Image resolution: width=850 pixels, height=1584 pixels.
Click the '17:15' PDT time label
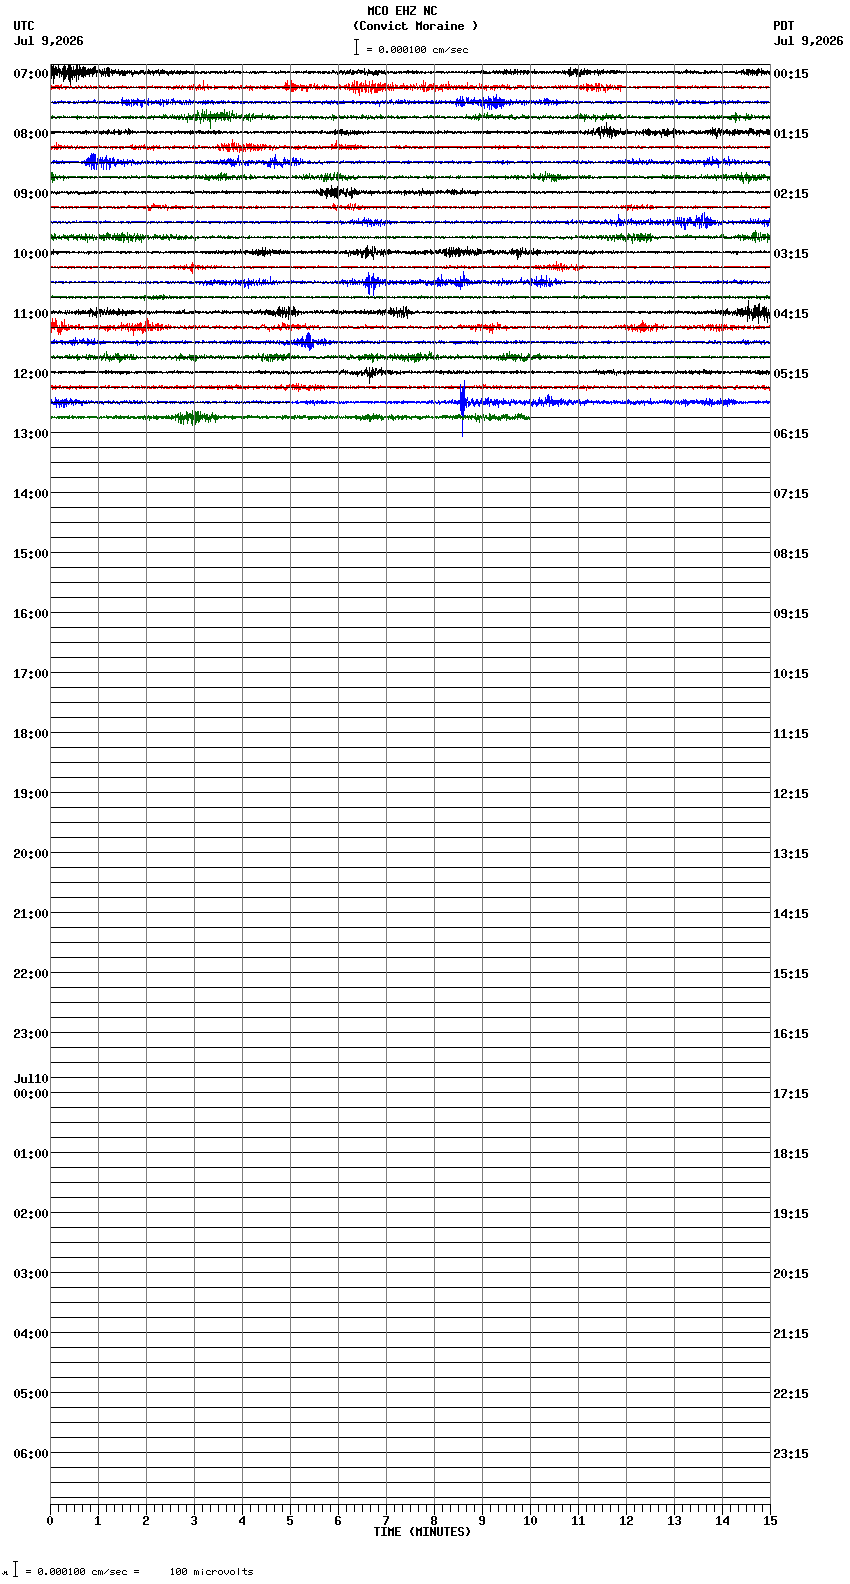[x=791, y=1094]
